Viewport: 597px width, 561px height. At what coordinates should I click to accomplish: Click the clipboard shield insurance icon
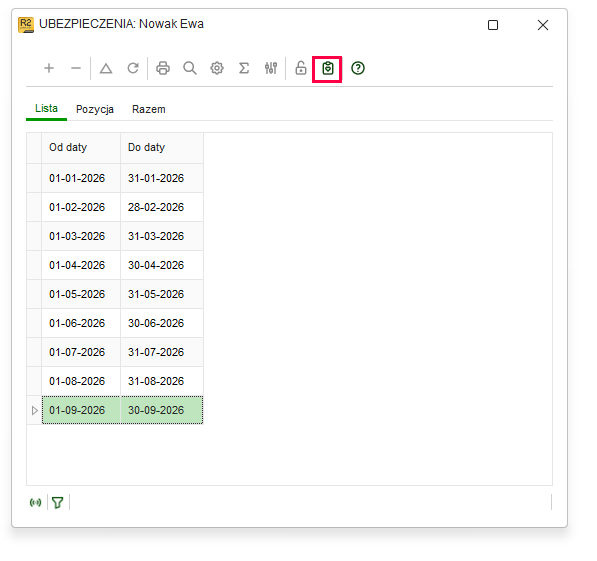327,69
